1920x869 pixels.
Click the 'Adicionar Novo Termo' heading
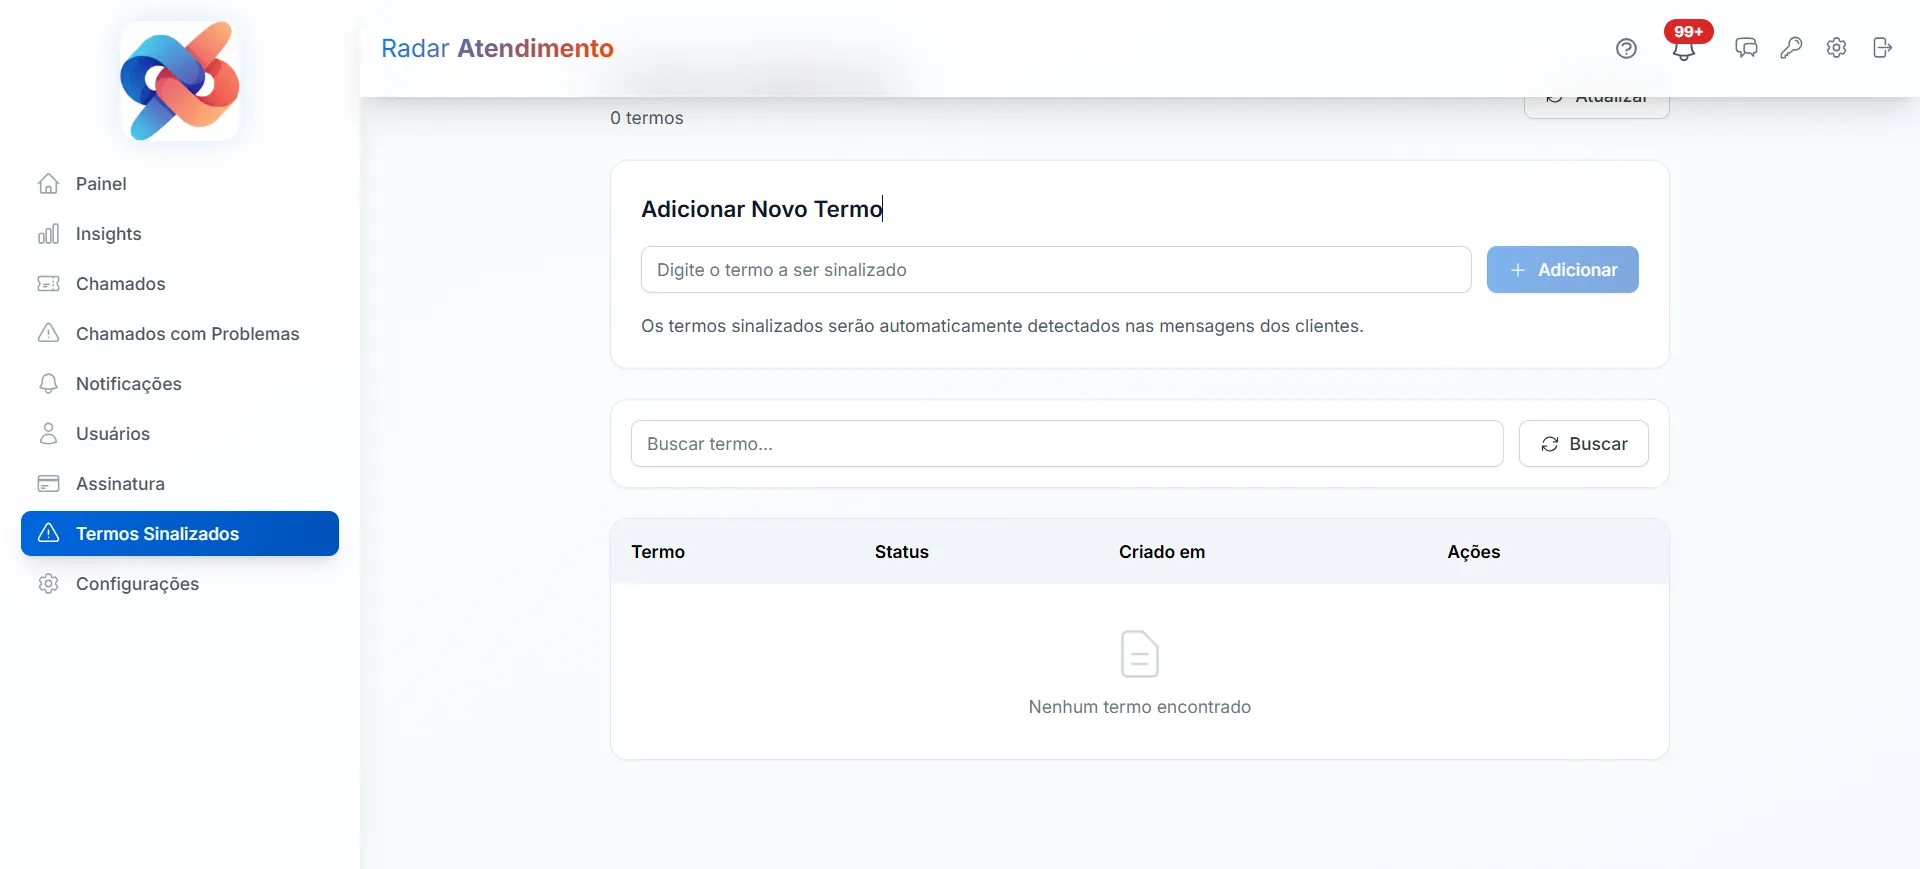762,209
